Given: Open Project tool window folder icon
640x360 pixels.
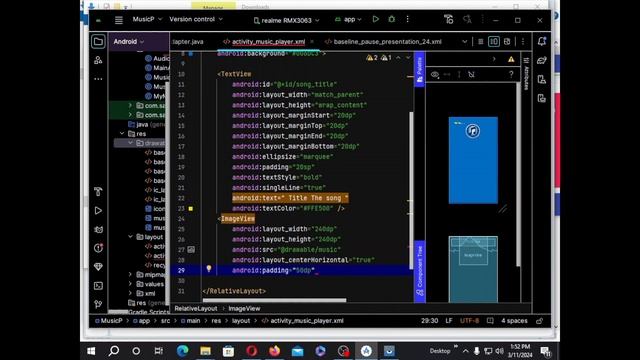Looking at the screenshot, I should tap(98, 41).
